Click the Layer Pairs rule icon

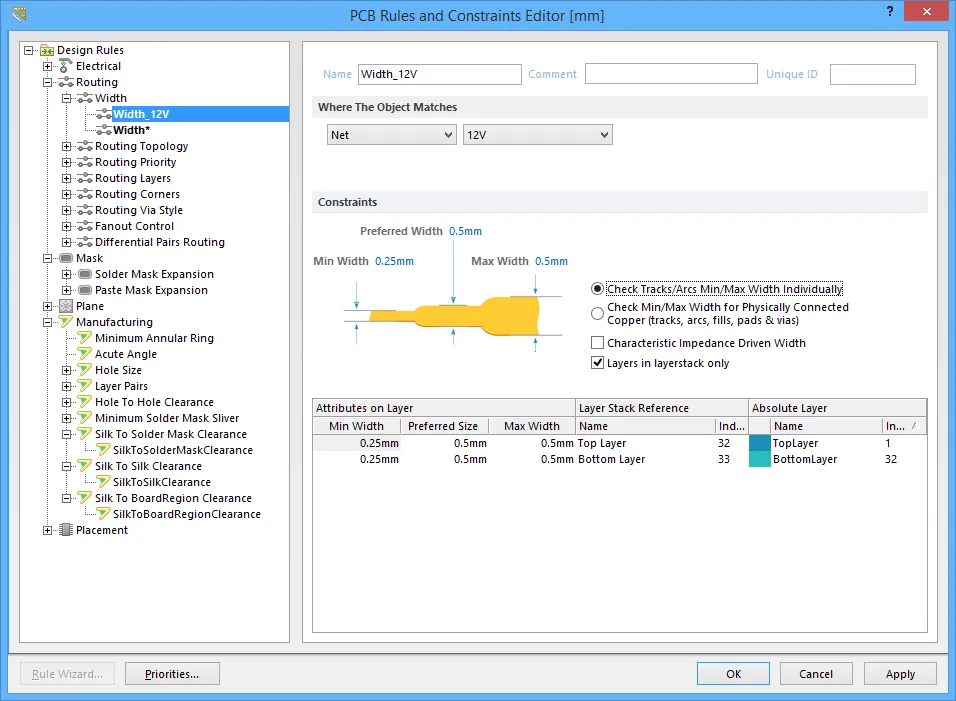(85, 386)
